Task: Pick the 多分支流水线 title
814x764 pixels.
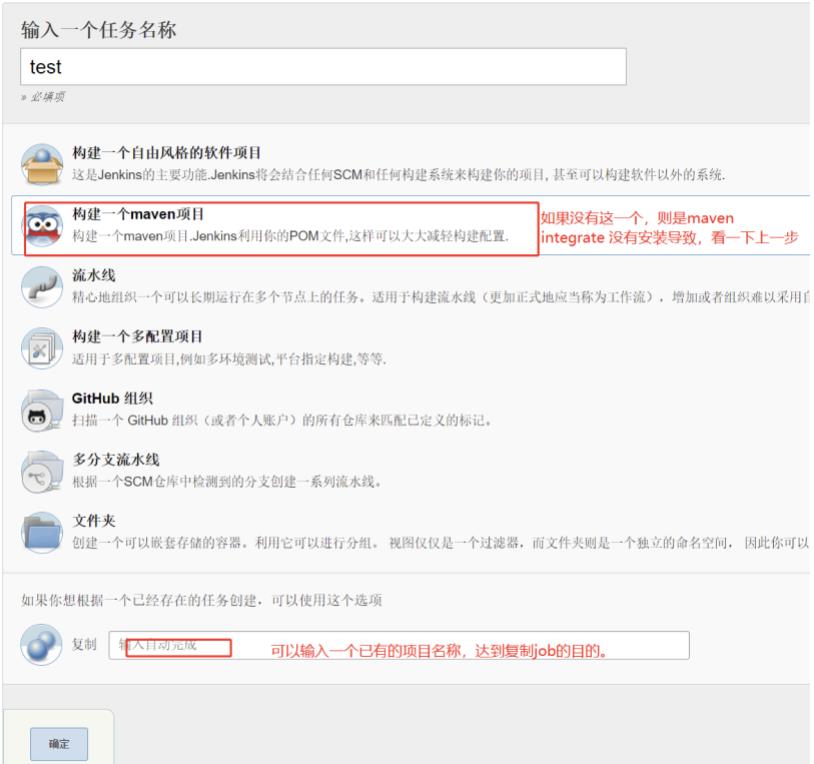Action: (116, 459)
